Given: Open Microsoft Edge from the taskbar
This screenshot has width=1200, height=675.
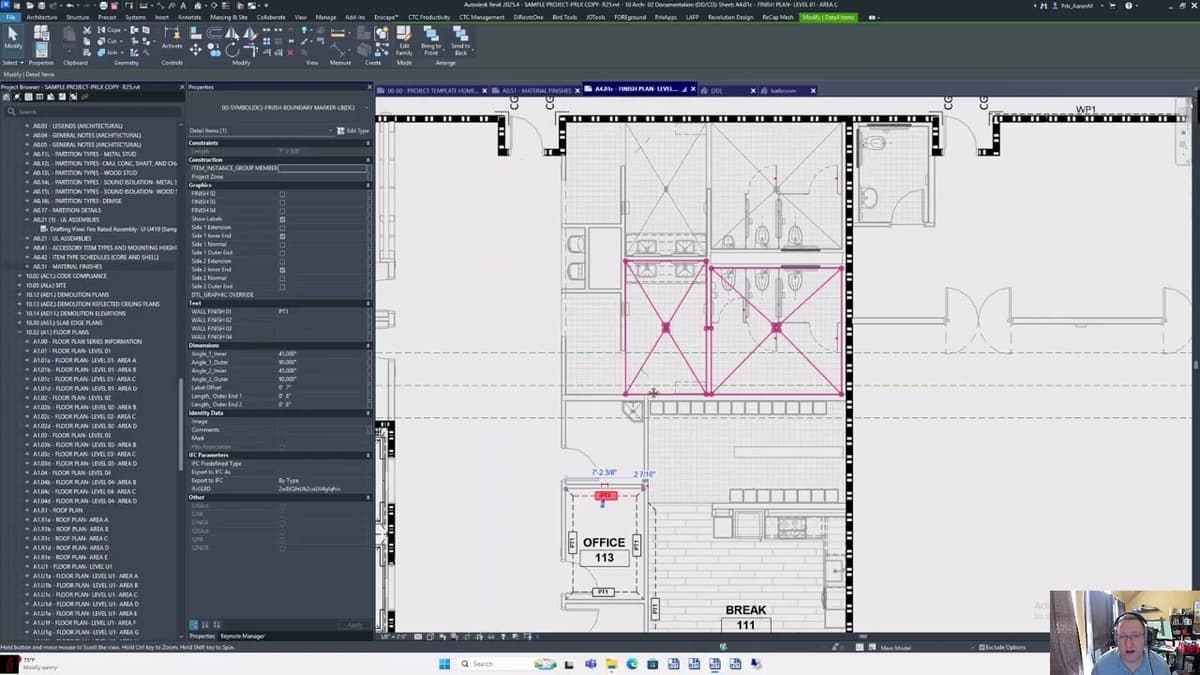Looking at the screenshot, I should 632,664.
